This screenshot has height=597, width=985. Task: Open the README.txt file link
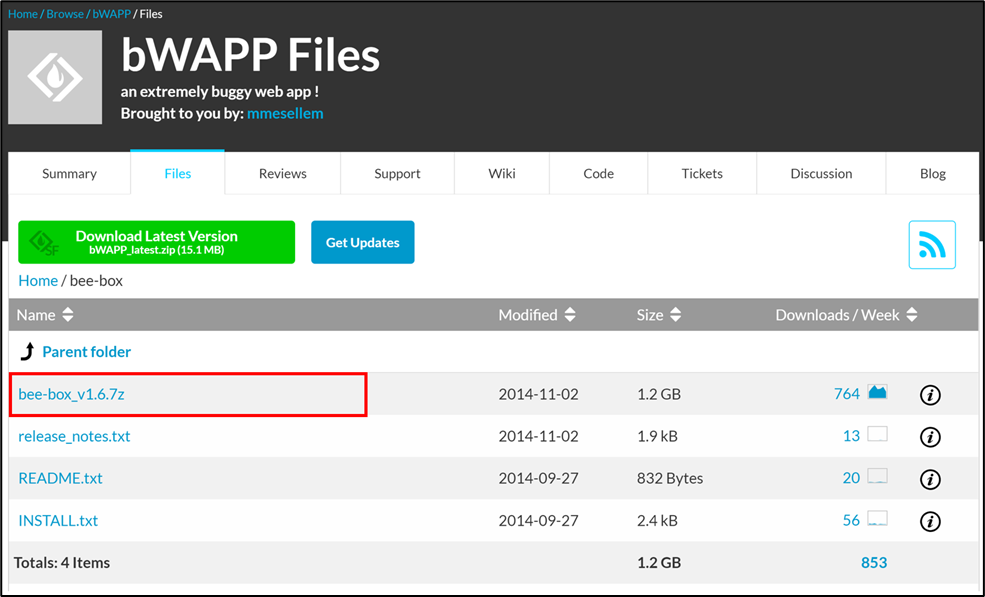tap(60, 478)
